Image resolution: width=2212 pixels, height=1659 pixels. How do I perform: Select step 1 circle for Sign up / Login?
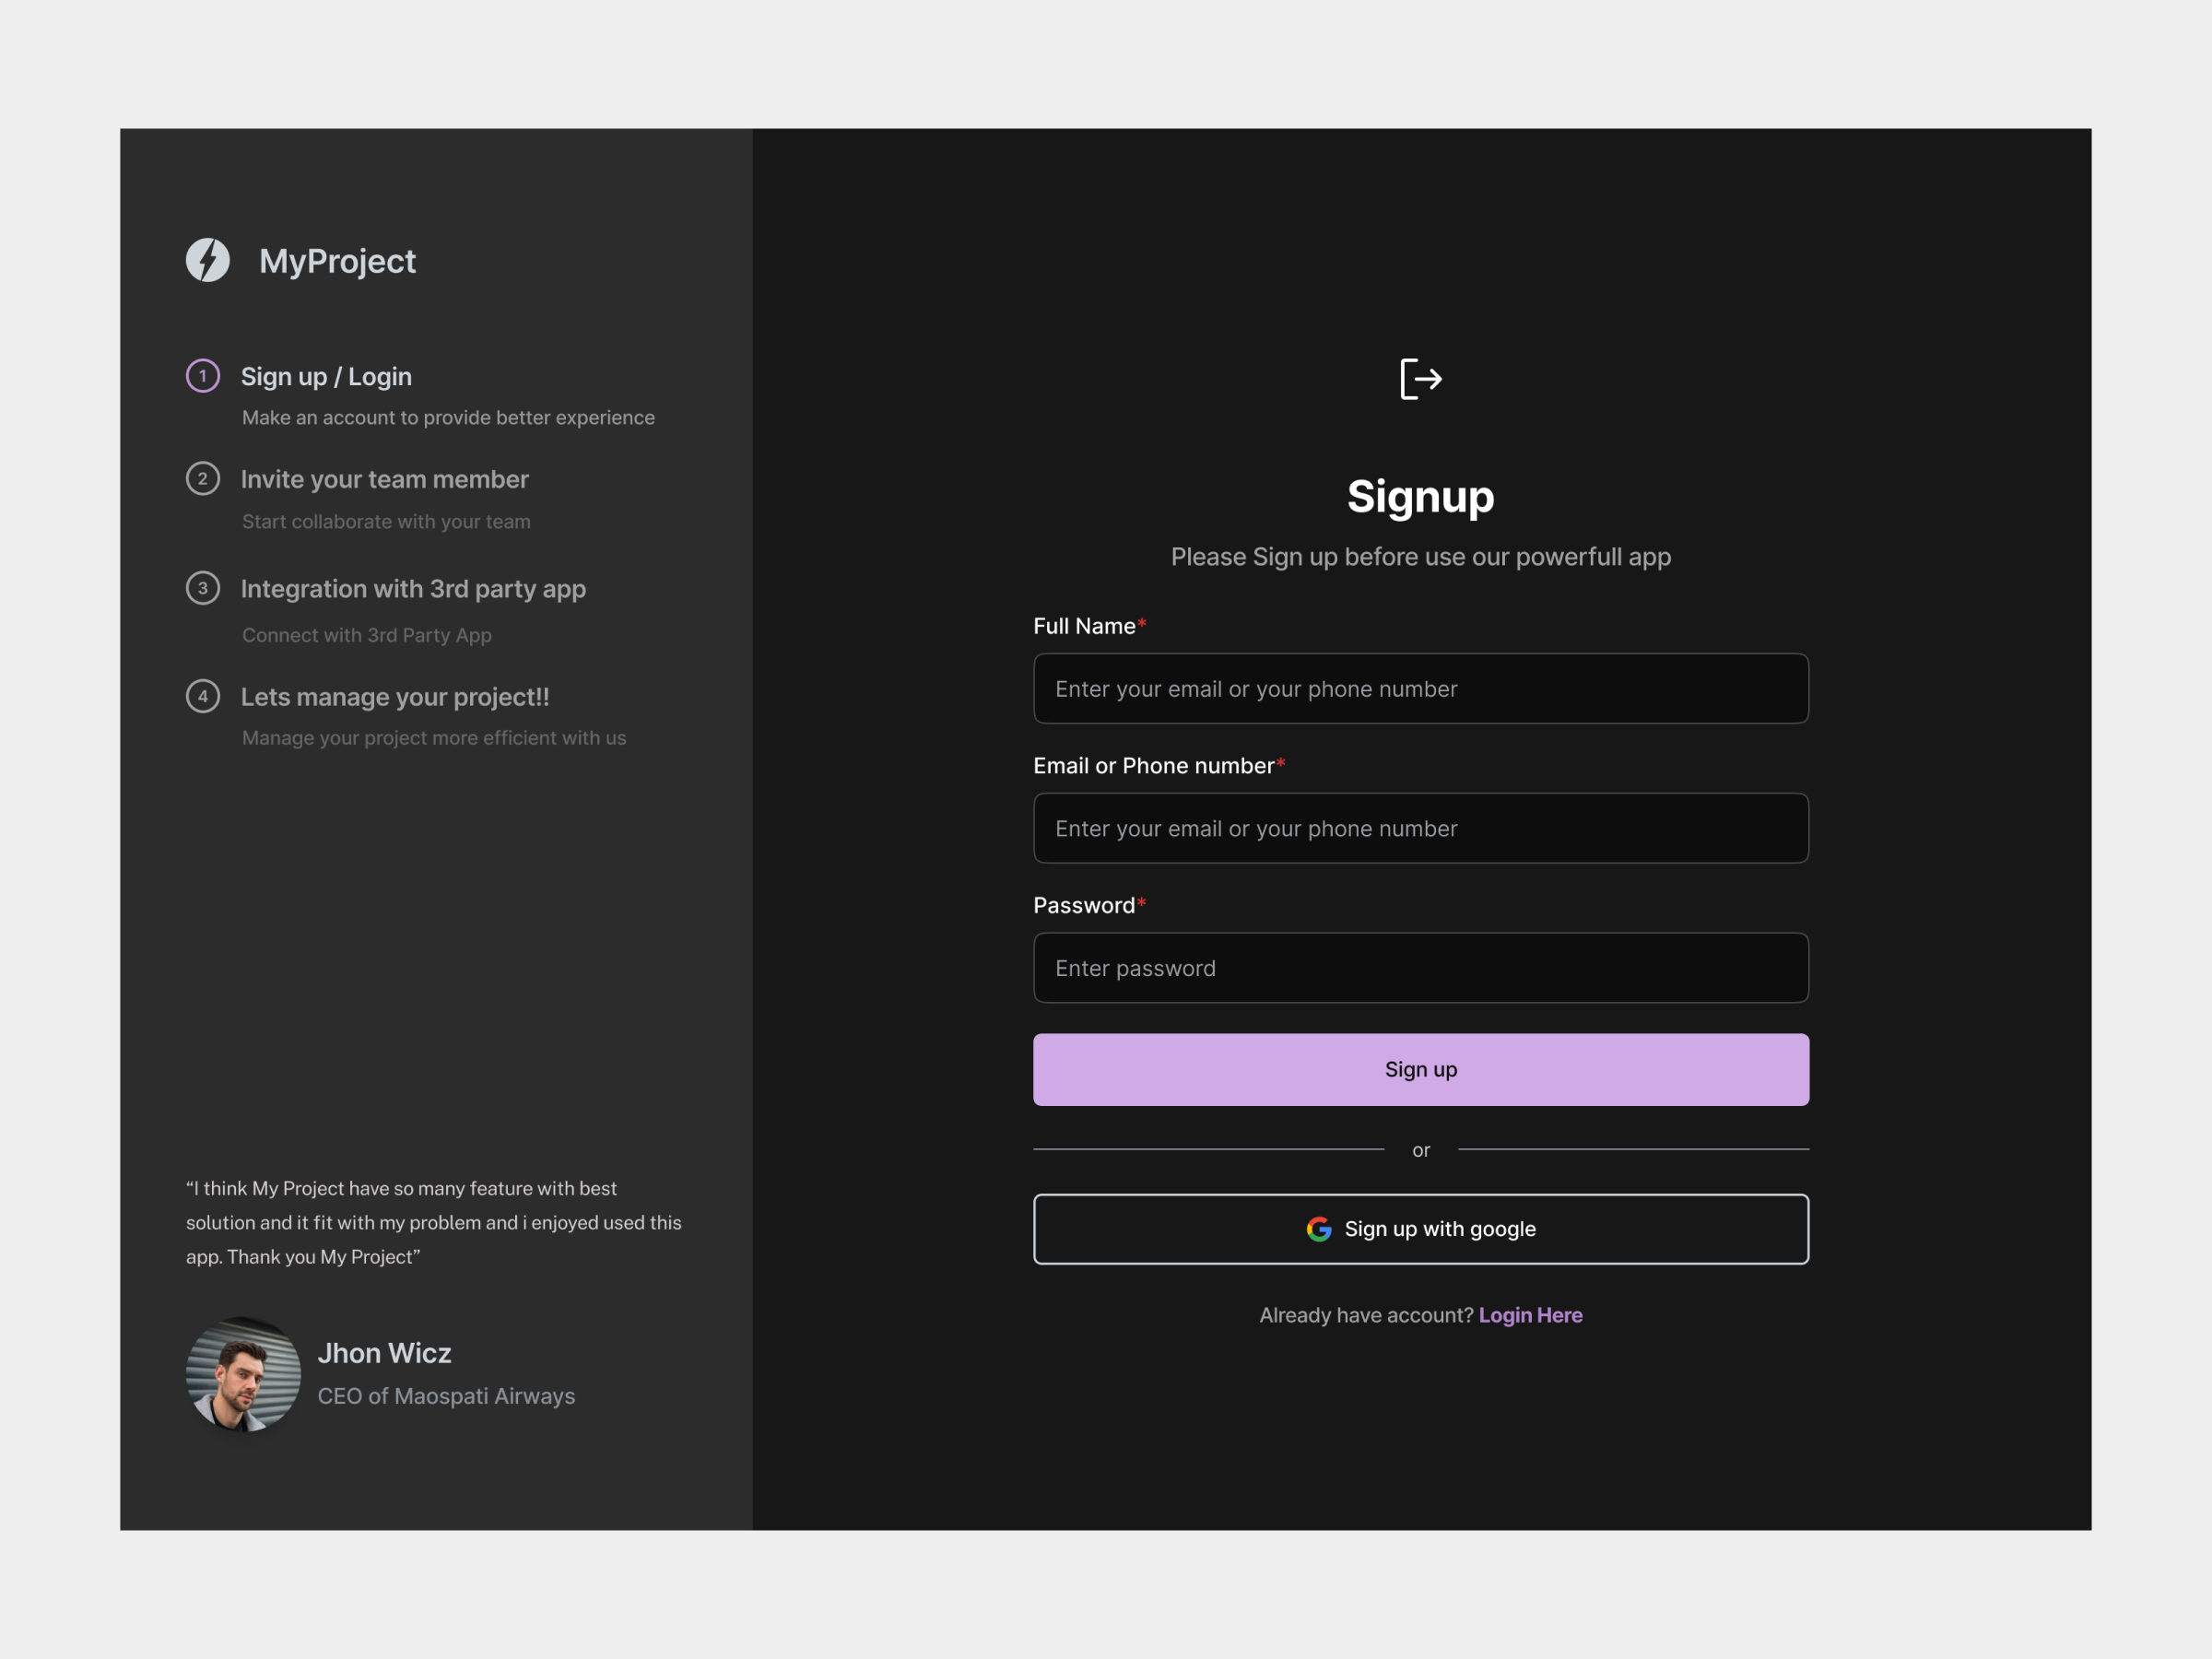coord(203,376)
